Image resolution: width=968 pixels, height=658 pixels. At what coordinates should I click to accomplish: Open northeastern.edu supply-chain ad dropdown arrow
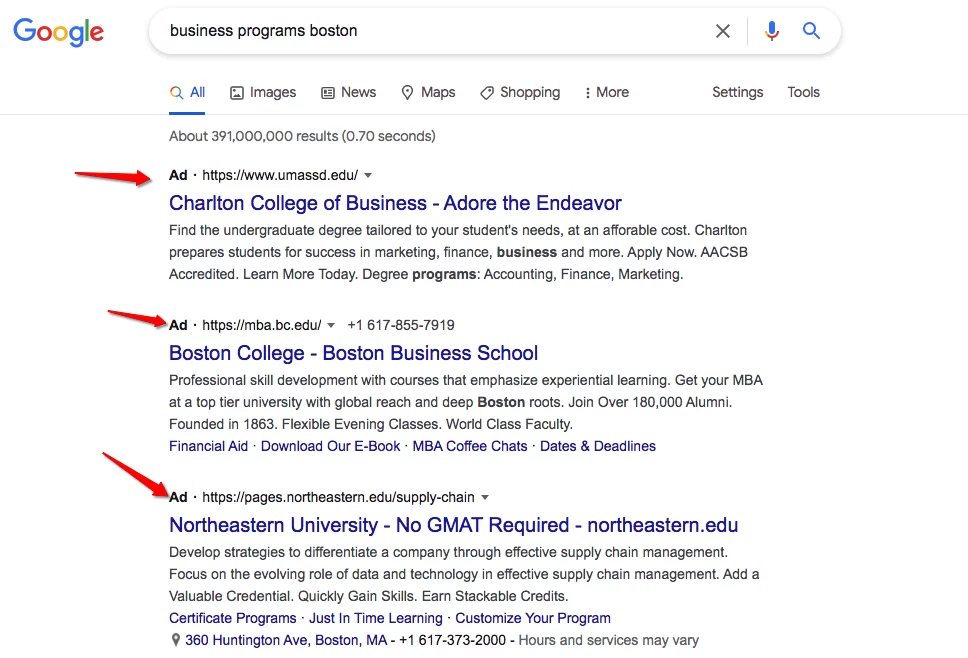pos(485,498)
